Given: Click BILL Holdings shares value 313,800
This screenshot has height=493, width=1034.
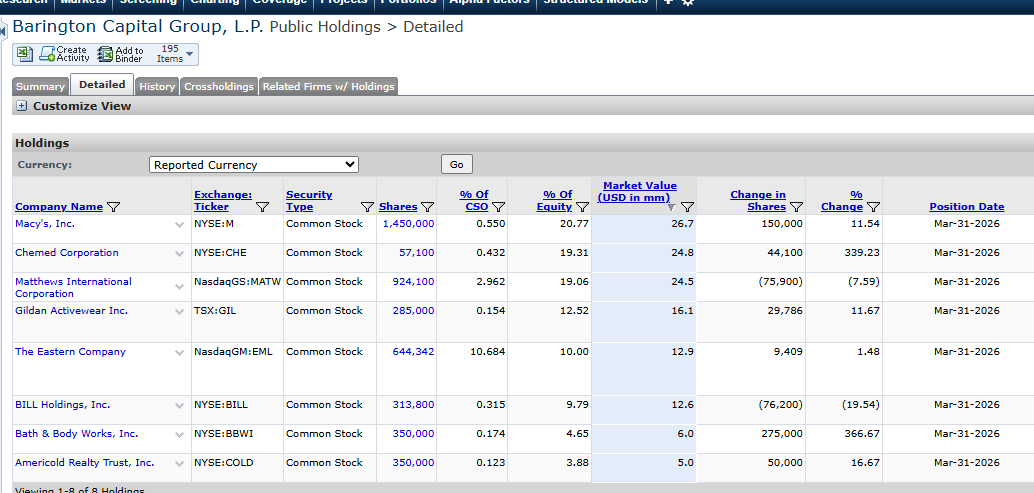Looking at the screenshot, I should [413, 405].
